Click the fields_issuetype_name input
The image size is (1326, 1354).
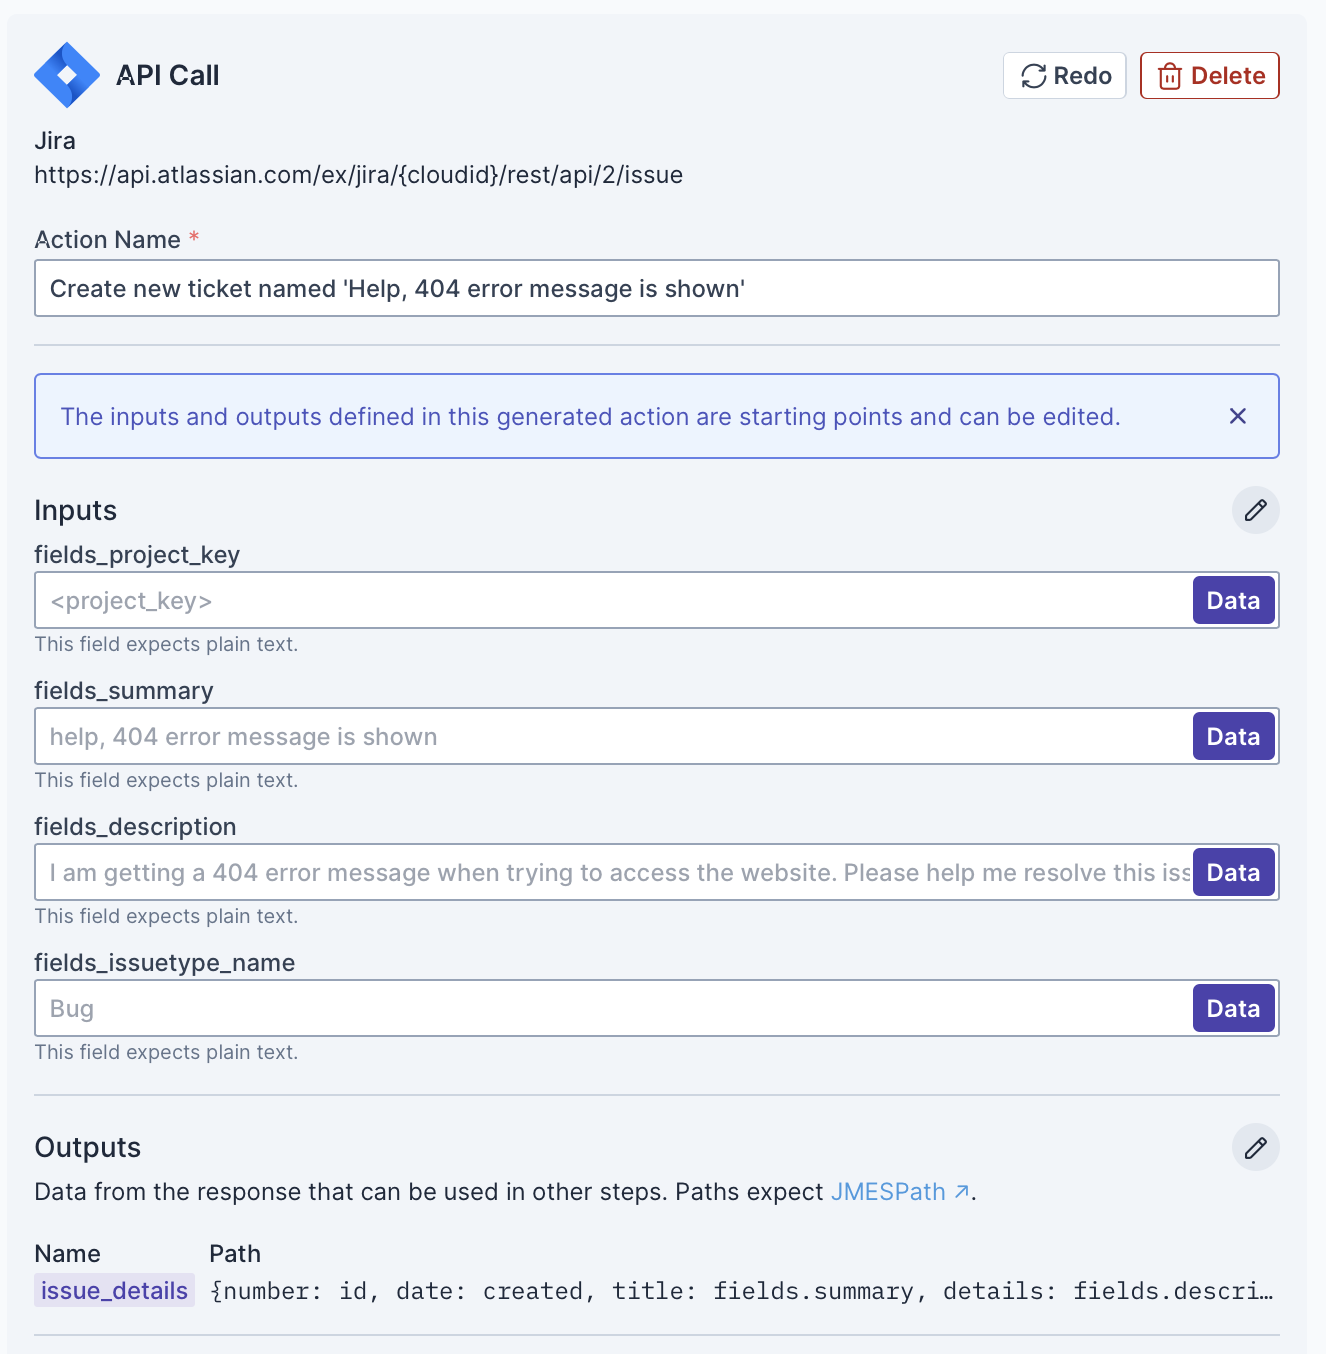click(612, 1009)
